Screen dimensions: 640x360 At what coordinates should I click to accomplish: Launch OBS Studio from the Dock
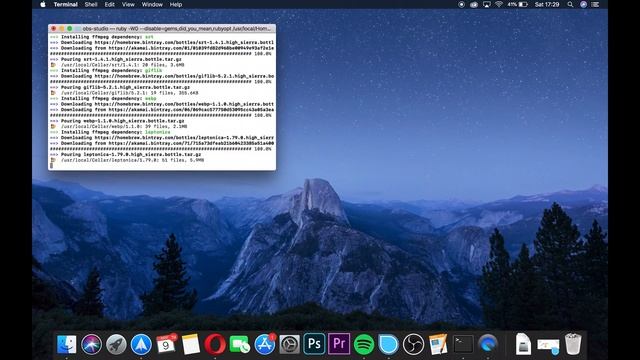point(413,344)
